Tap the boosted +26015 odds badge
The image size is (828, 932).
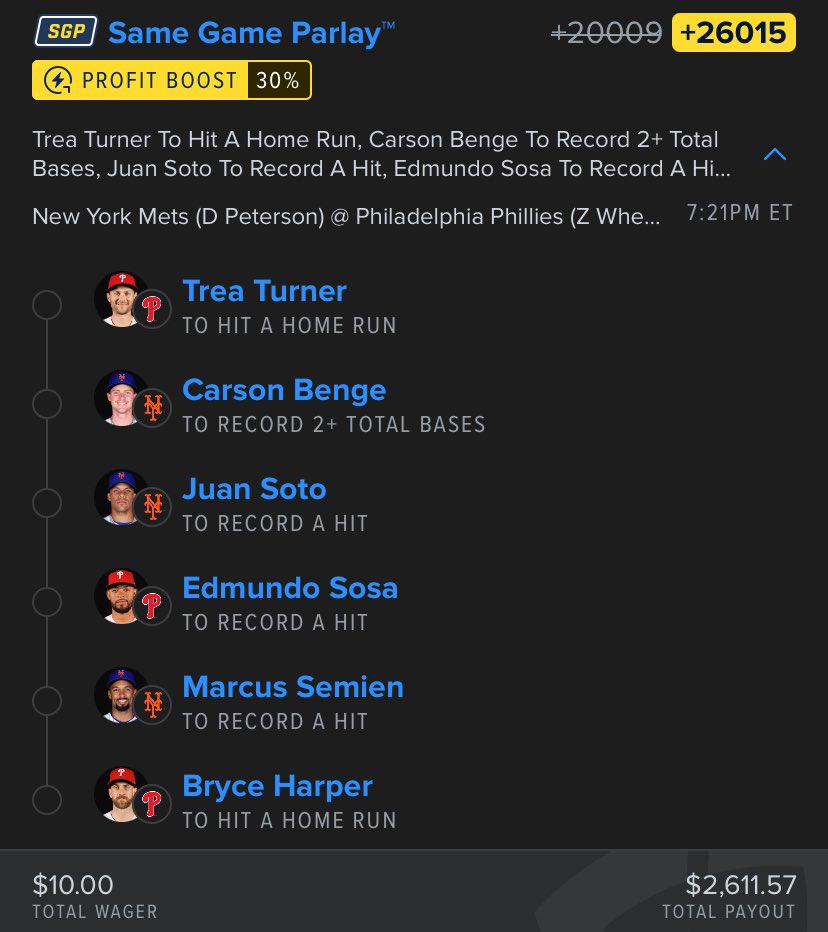[x=733, y=33]
